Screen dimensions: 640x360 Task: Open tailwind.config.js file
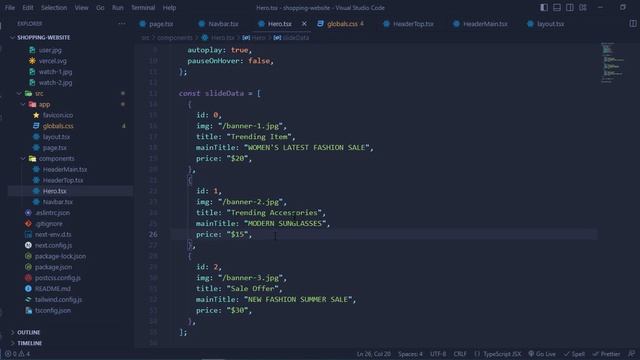(x=58, y=300)
